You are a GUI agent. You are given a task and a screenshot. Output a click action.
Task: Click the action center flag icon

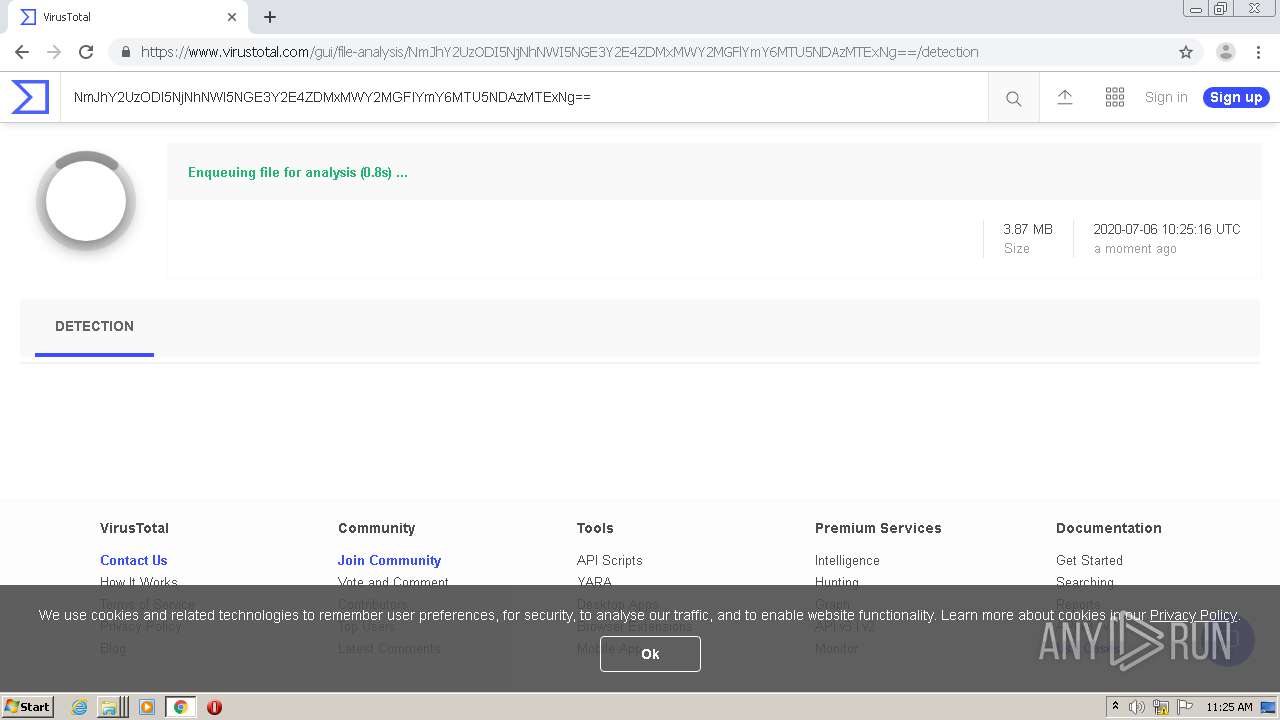click(x=1185, y=707)
